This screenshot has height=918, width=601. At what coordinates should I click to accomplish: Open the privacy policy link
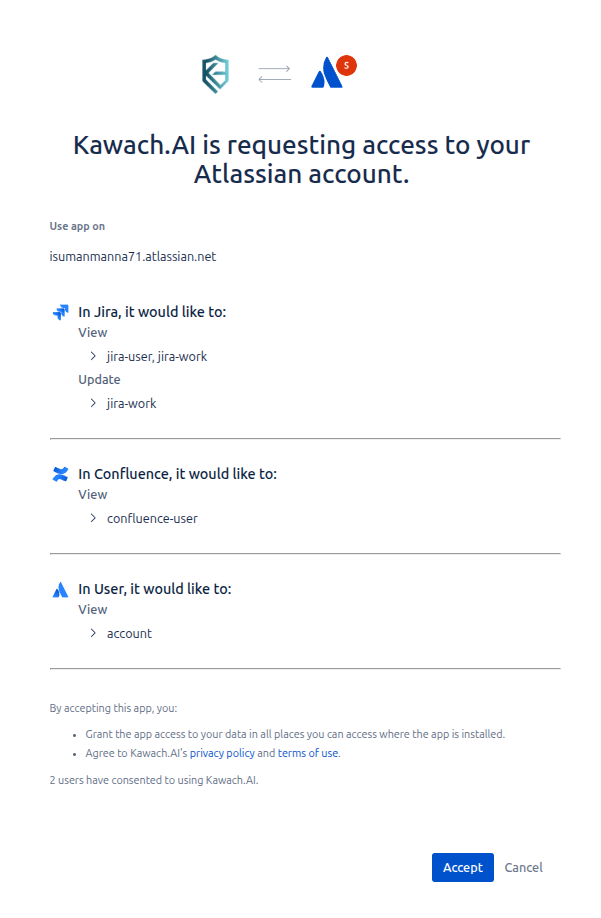[x=222, y=753]
